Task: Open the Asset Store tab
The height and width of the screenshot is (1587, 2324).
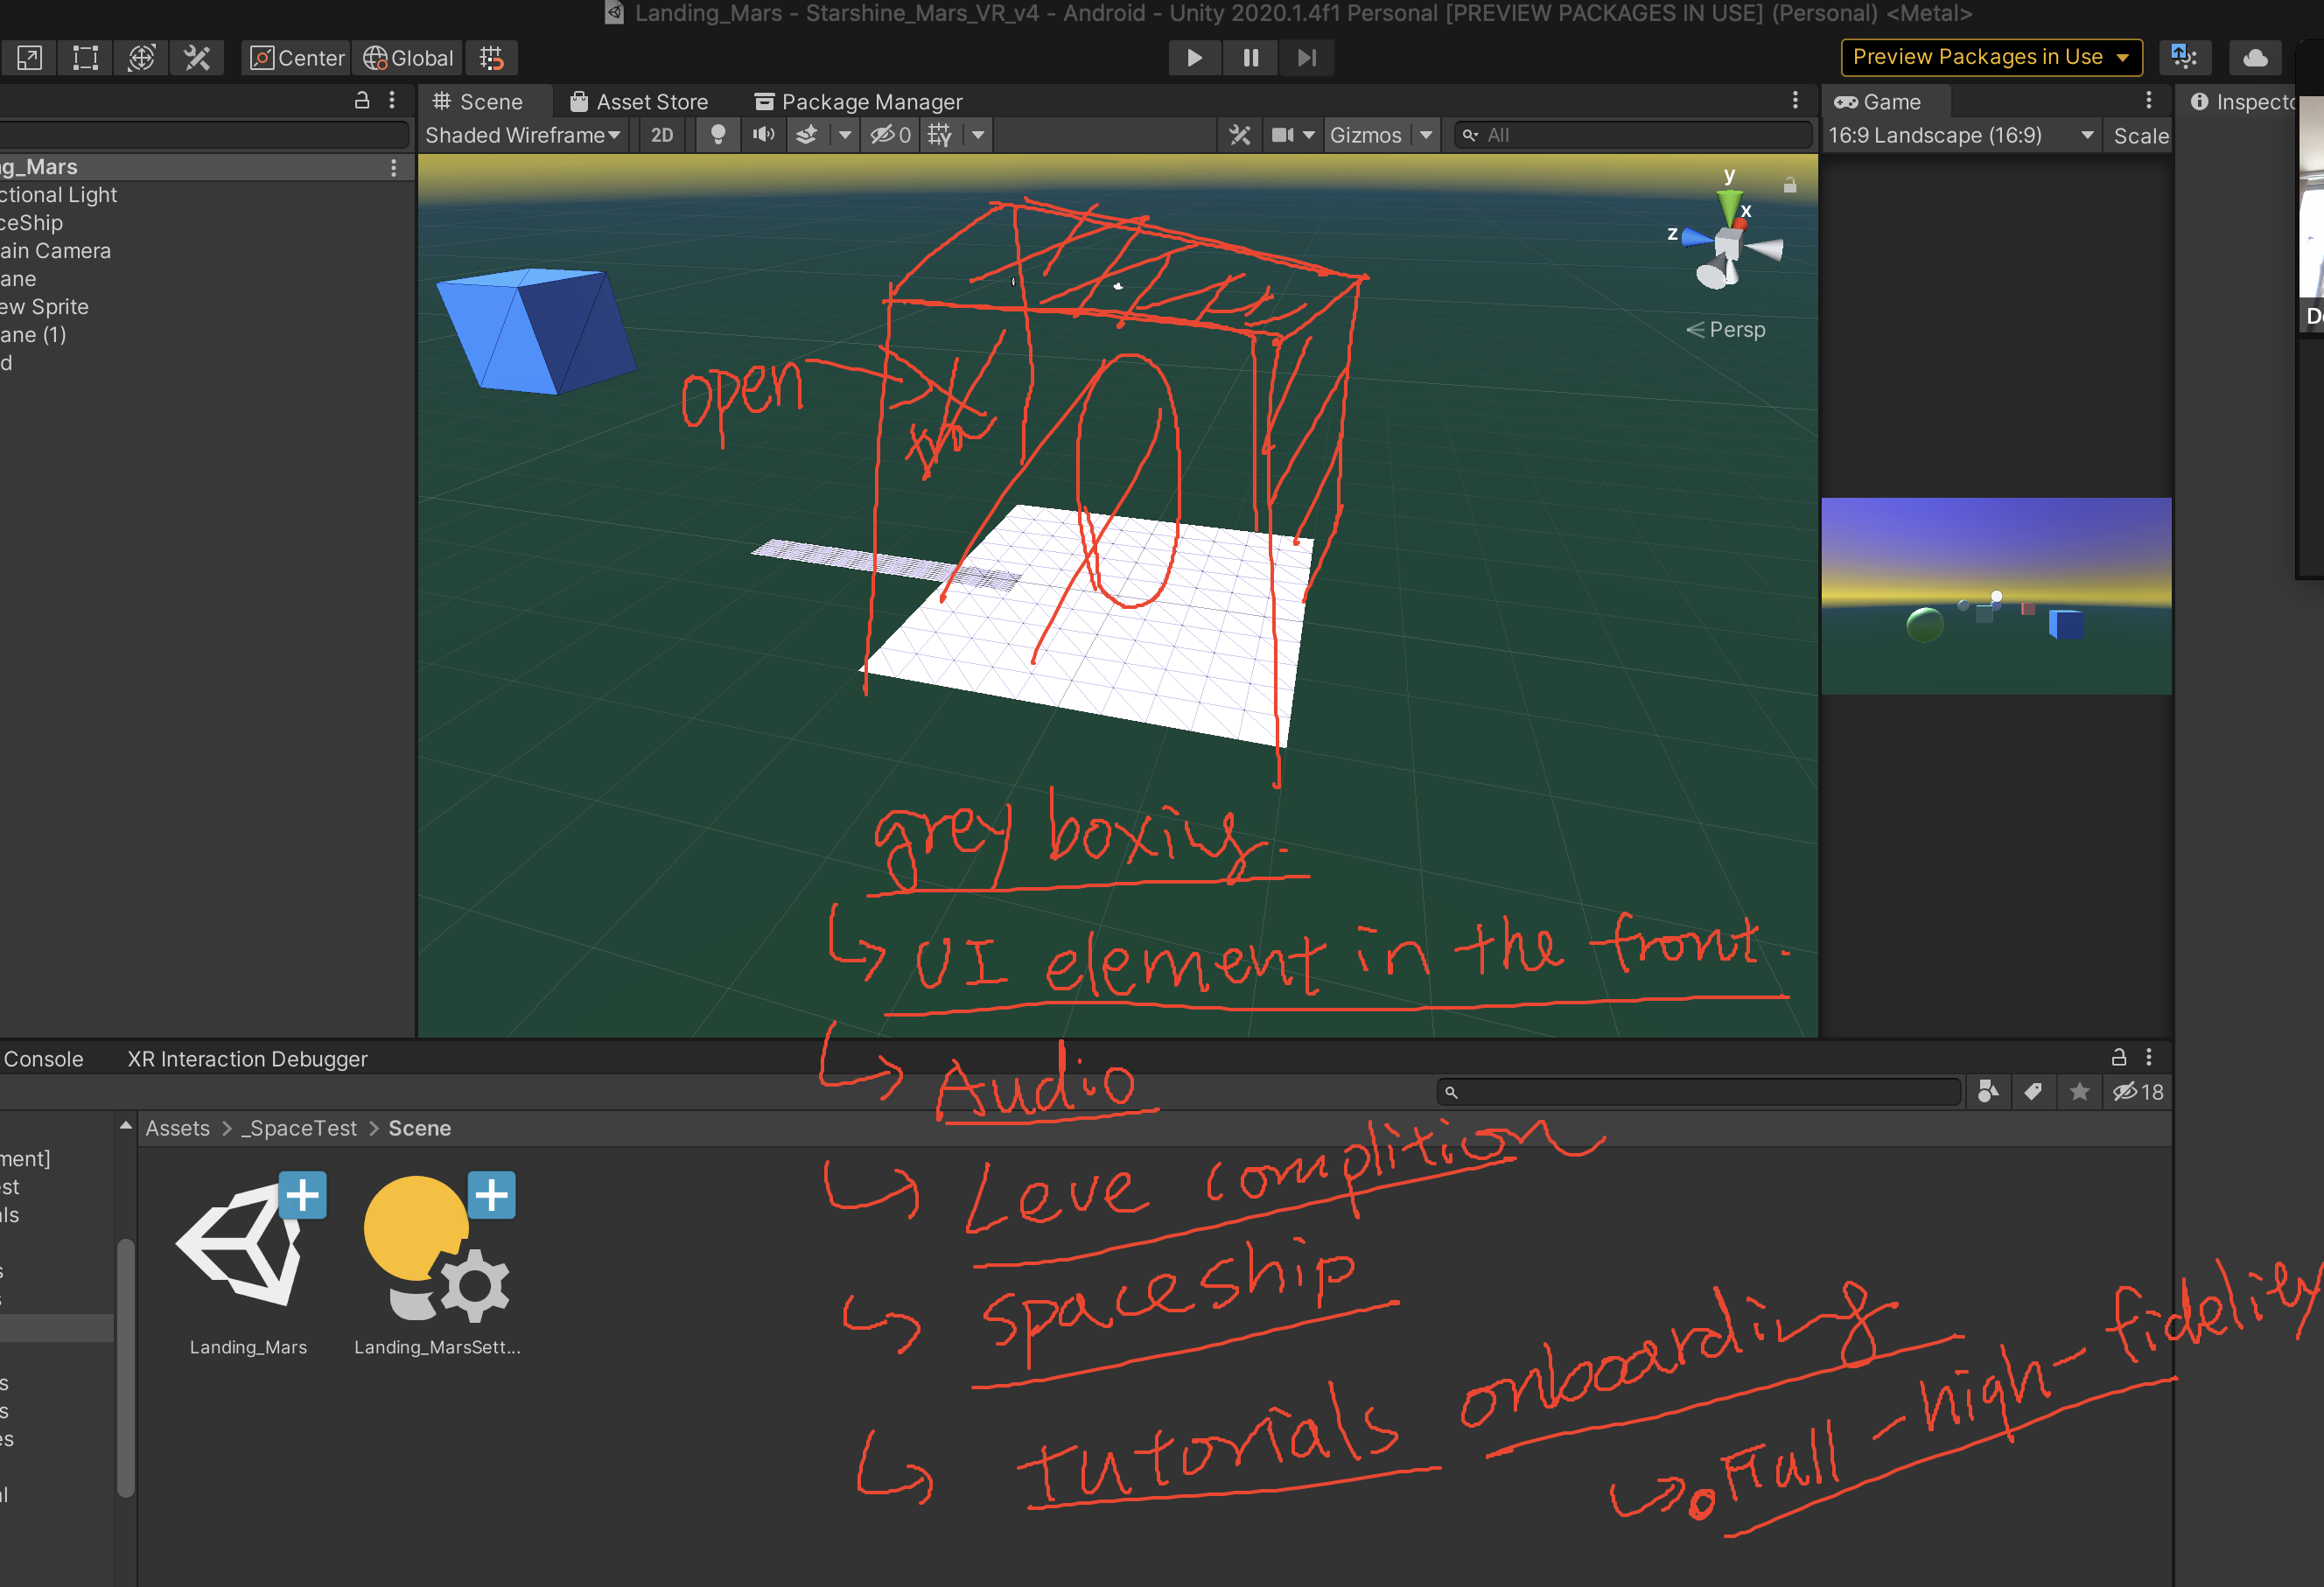Action: click(x=639, y=102)
